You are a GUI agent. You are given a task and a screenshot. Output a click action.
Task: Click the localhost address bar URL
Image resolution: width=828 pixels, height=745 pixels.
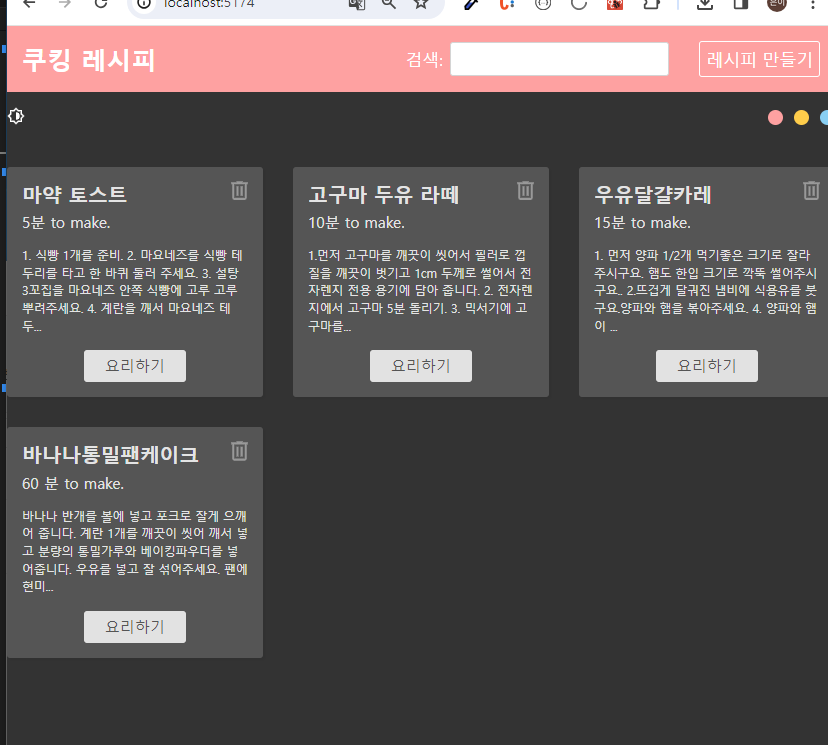tap(209, 4)
